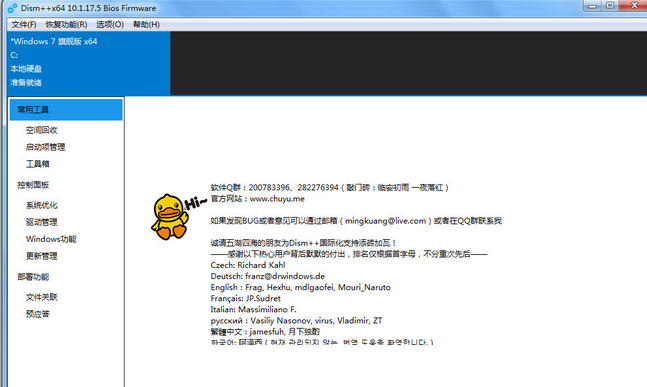Open Windows功能 in sidebar

tap(51, 239)
